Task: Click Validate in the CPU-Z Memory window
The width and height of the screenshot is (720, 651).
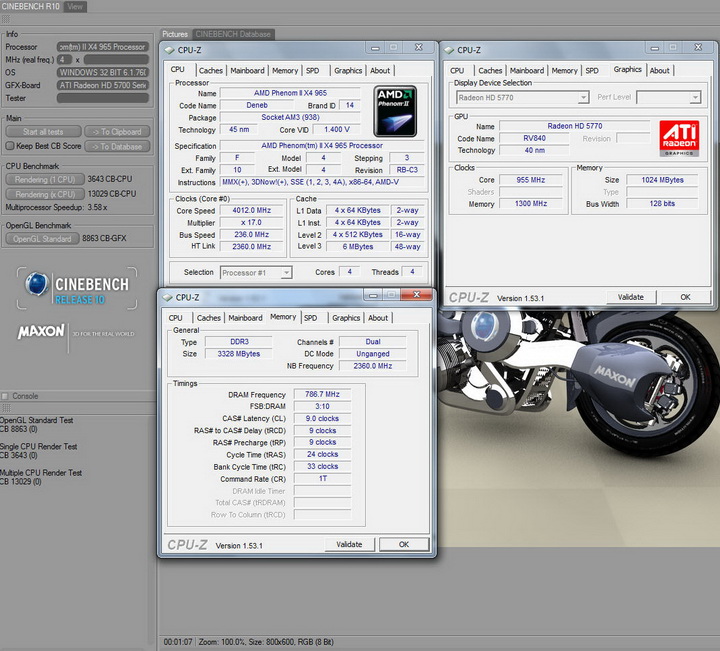Action: (x=349, y=544)
